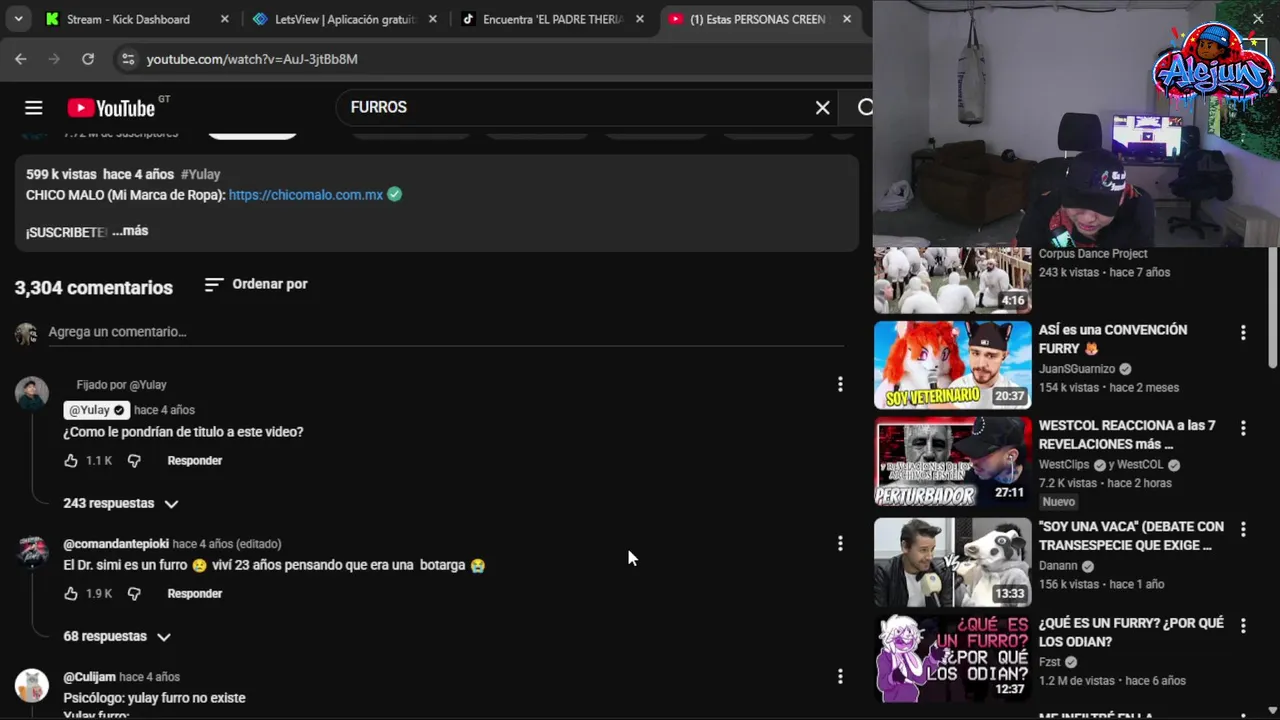Image resolution: width=1280 pixels, height=720 pixels.
Task: Open JuanSGuarnizo channel name
Action: click(1077, 369)
